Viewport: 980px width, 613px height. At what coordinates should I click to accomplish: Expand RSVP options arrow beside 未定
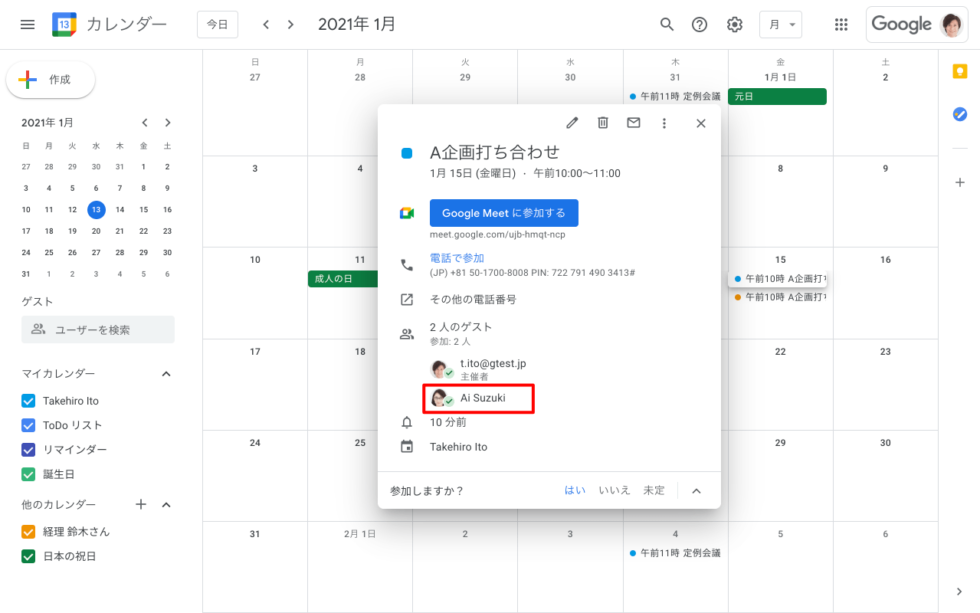697,491
